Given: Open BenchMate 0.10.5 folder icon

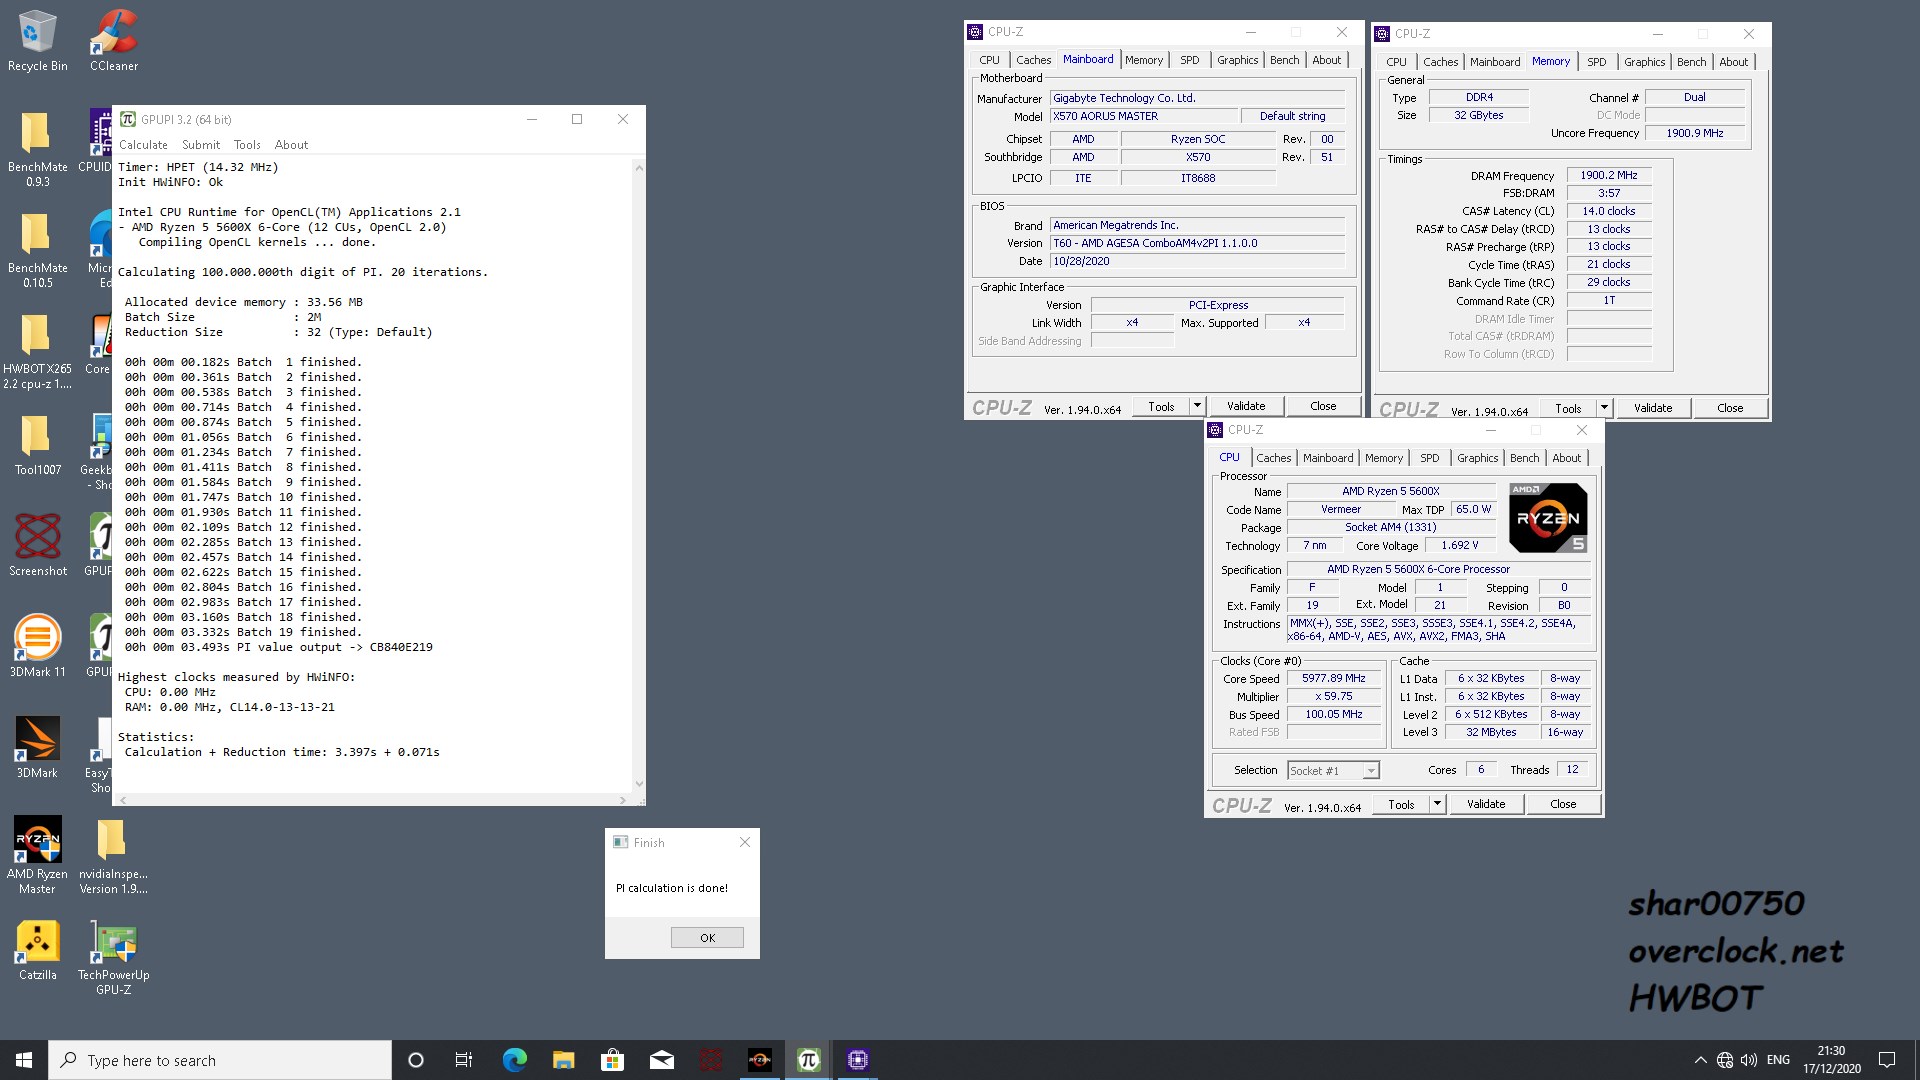Looking at the screenshot, I should 38,249.
